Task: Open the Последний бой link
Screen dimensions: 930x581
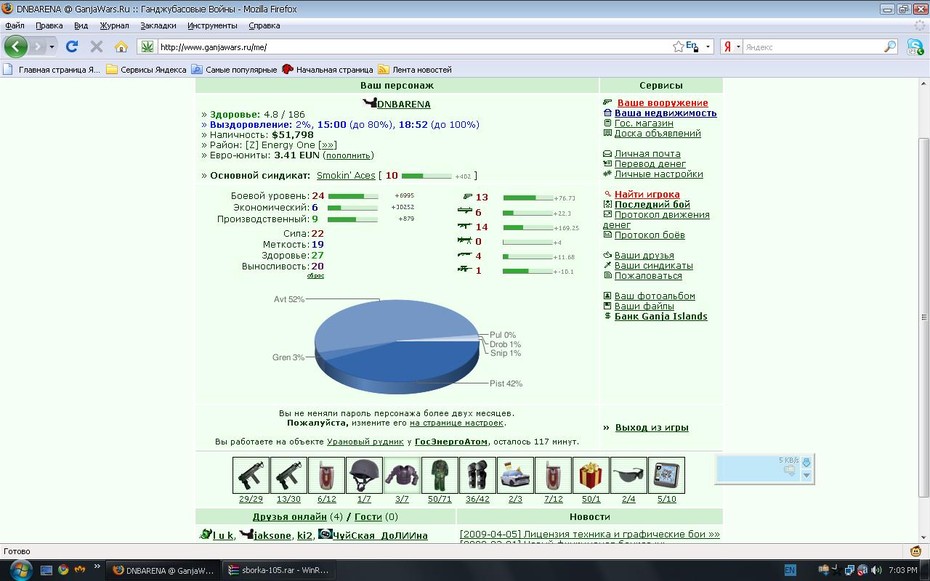Action: pyautogui.click(x=652, y=205)
